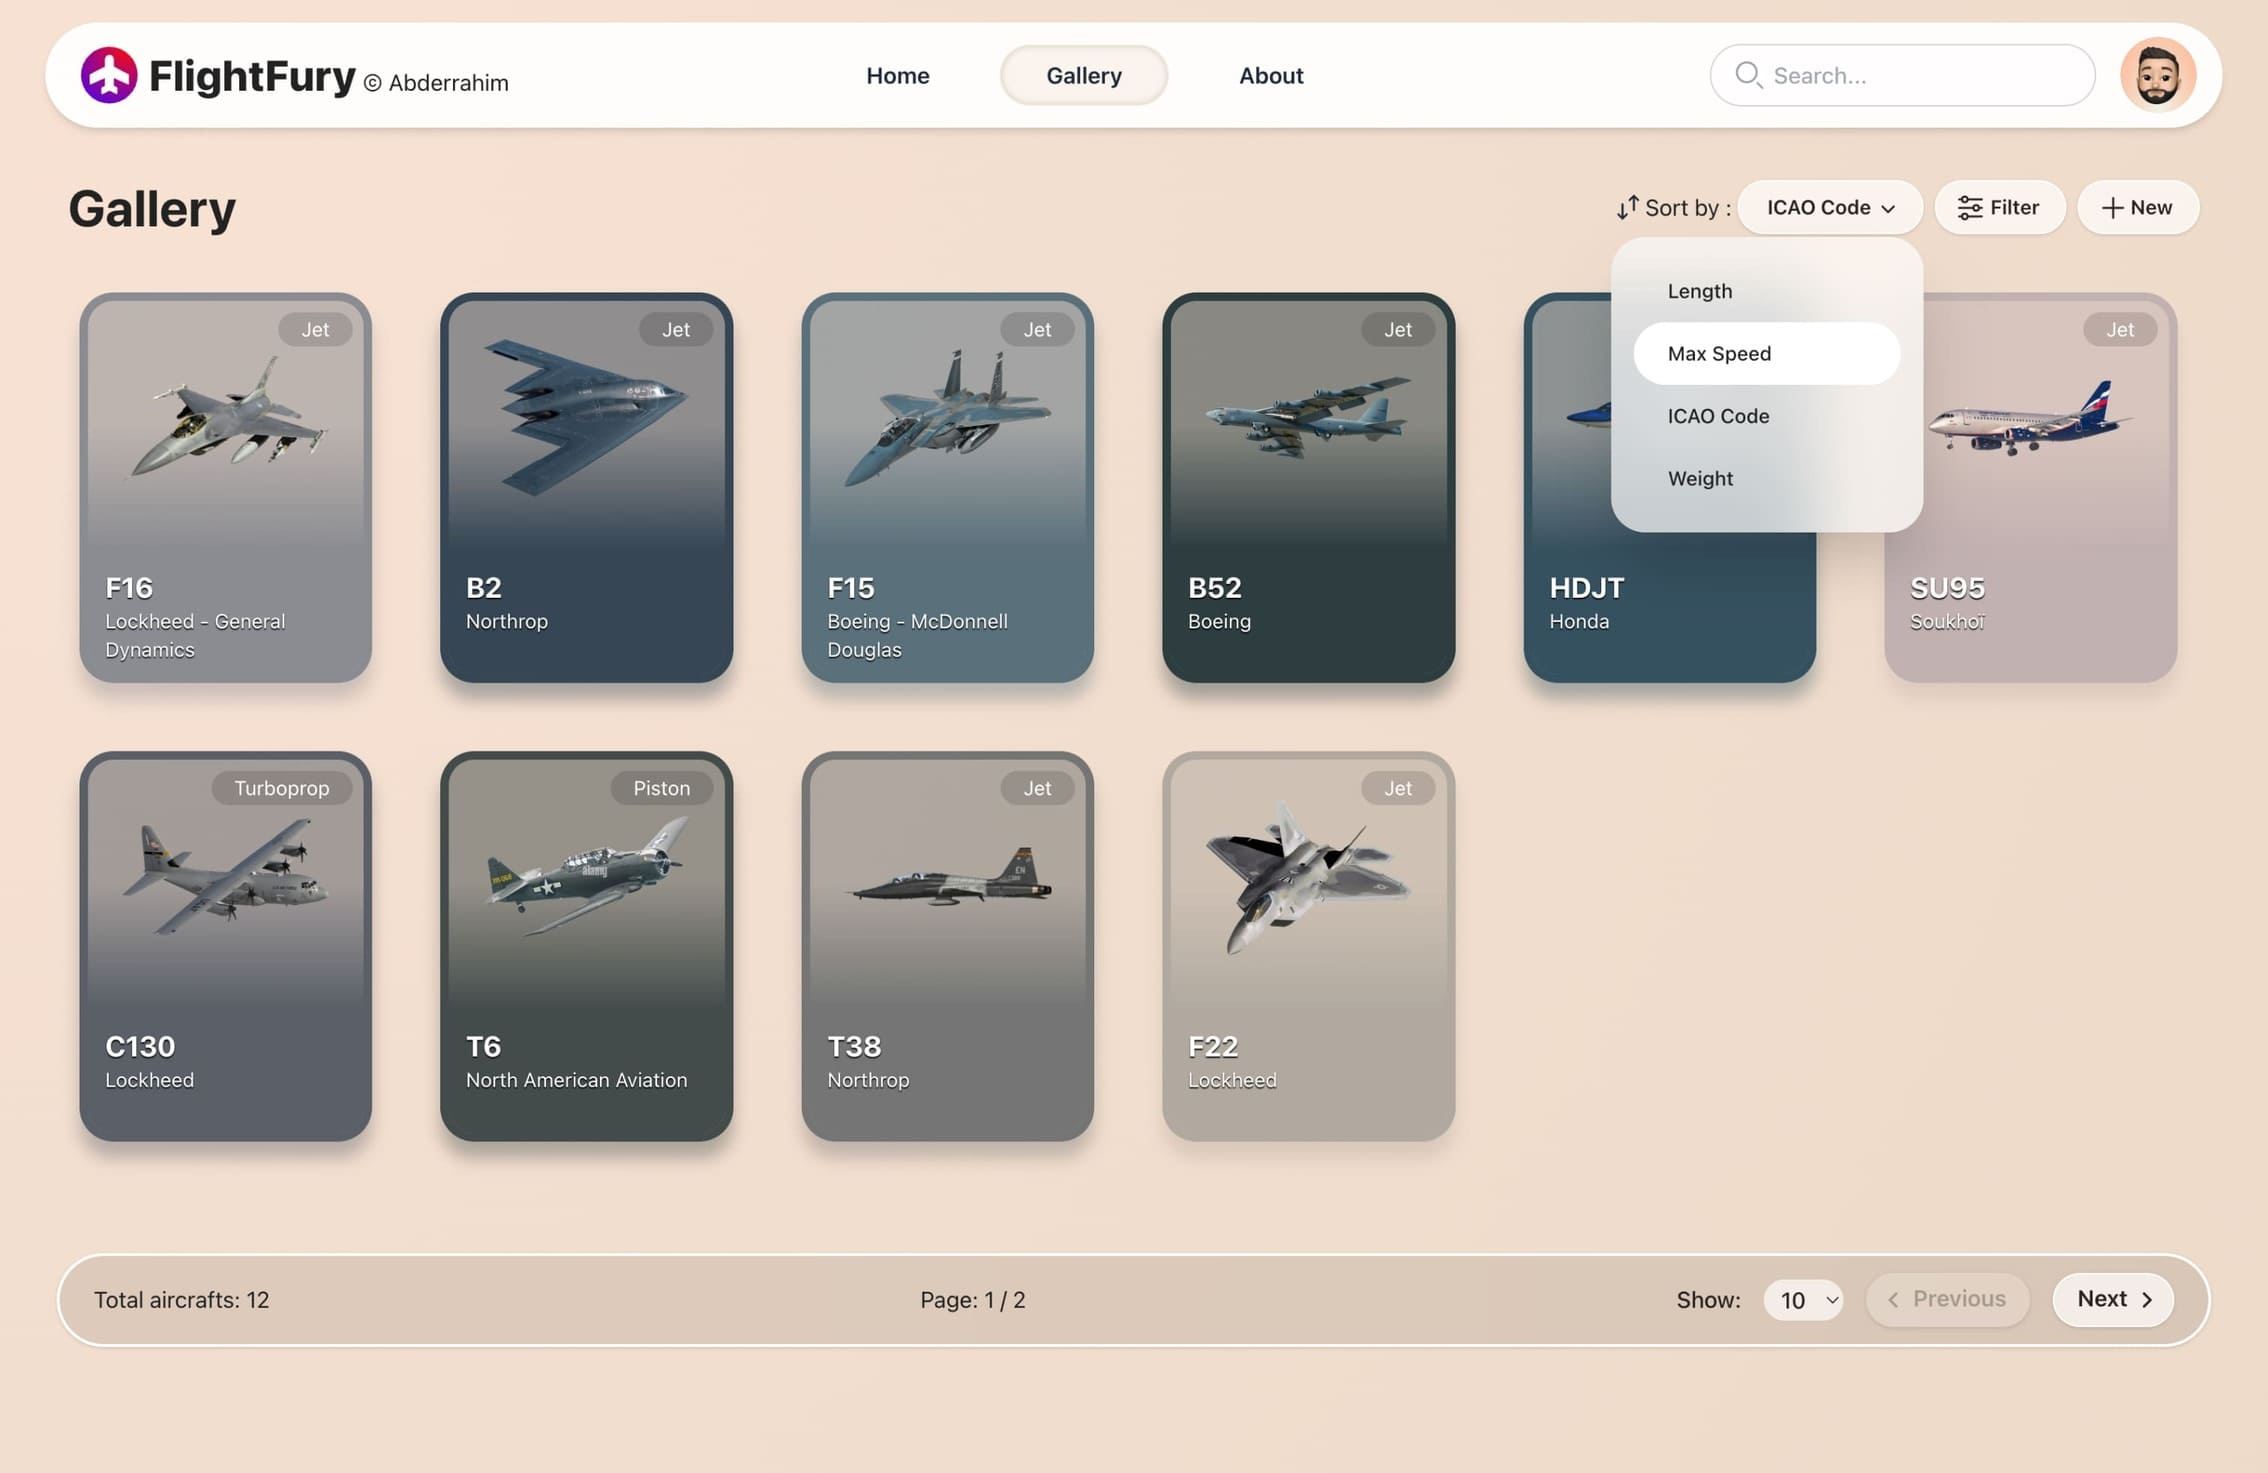
Task: Click the Next chevron arrow icon
Action: click(x=2146, y=1300)
